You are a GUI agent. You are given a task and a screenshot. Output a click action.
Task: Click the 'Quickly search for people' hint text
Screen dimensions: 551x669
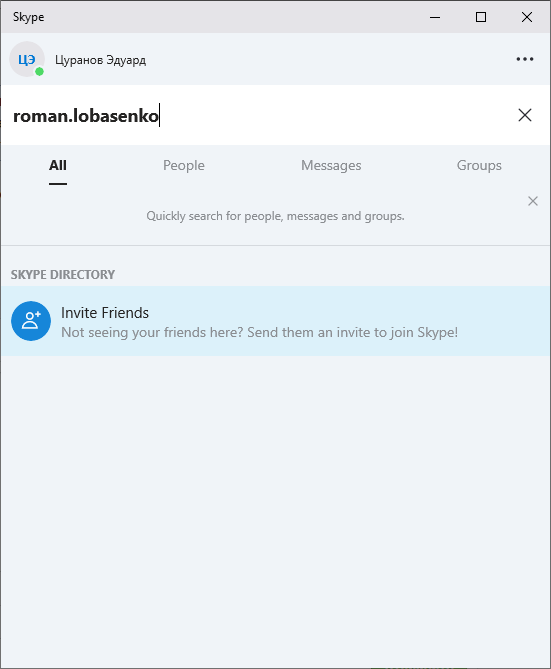tap(275, 216)
